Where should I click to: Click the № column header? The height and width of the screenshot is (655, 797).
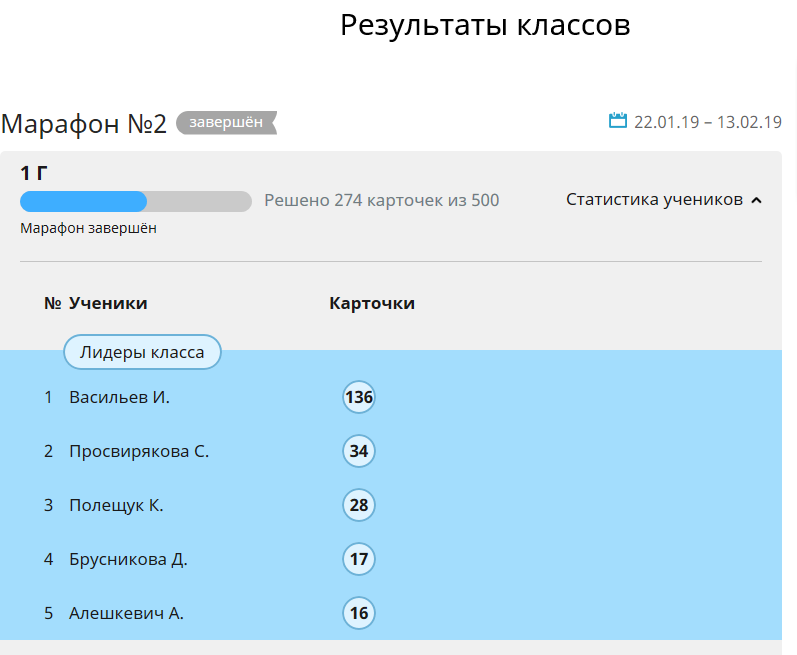tap(53, 303)
